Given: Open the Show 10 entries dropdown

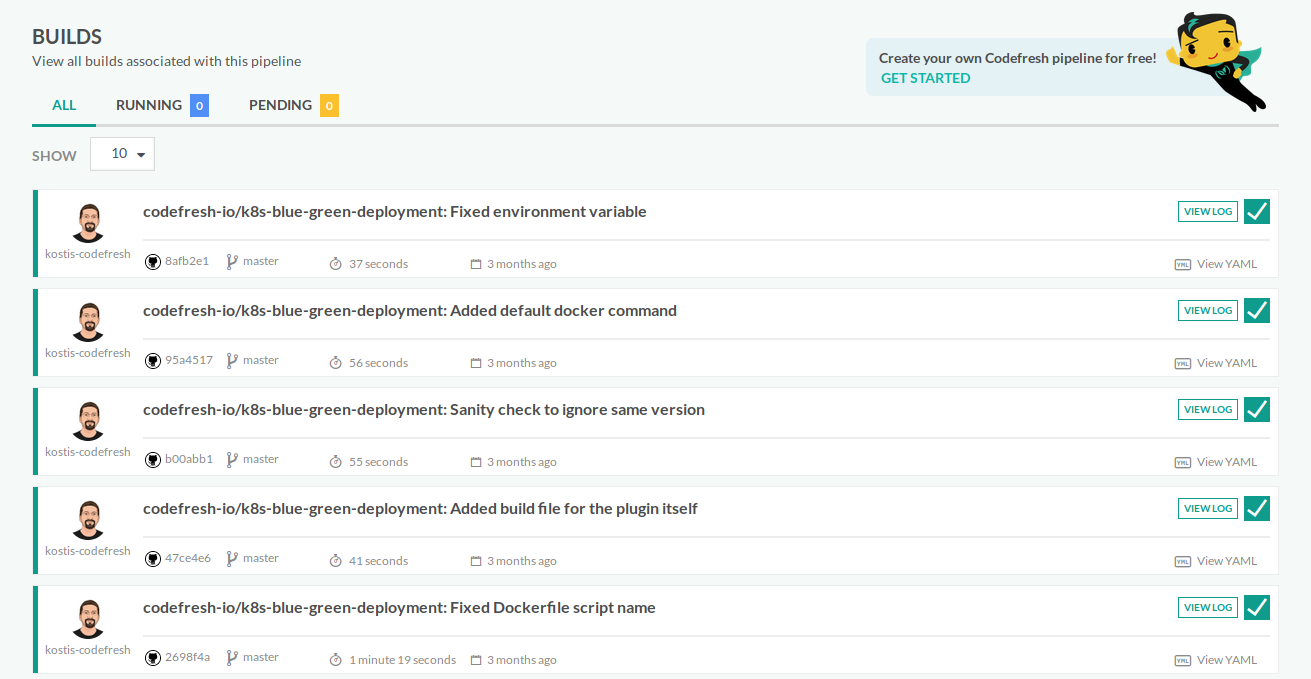Looking at the screenshot, I should (x=122, y=154).
